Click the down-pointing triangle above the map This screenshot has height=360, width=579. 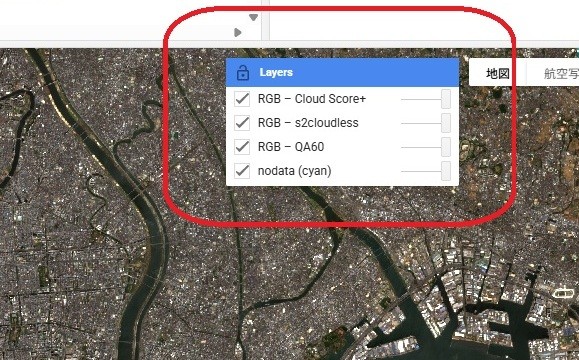click(x=253, y=17)
